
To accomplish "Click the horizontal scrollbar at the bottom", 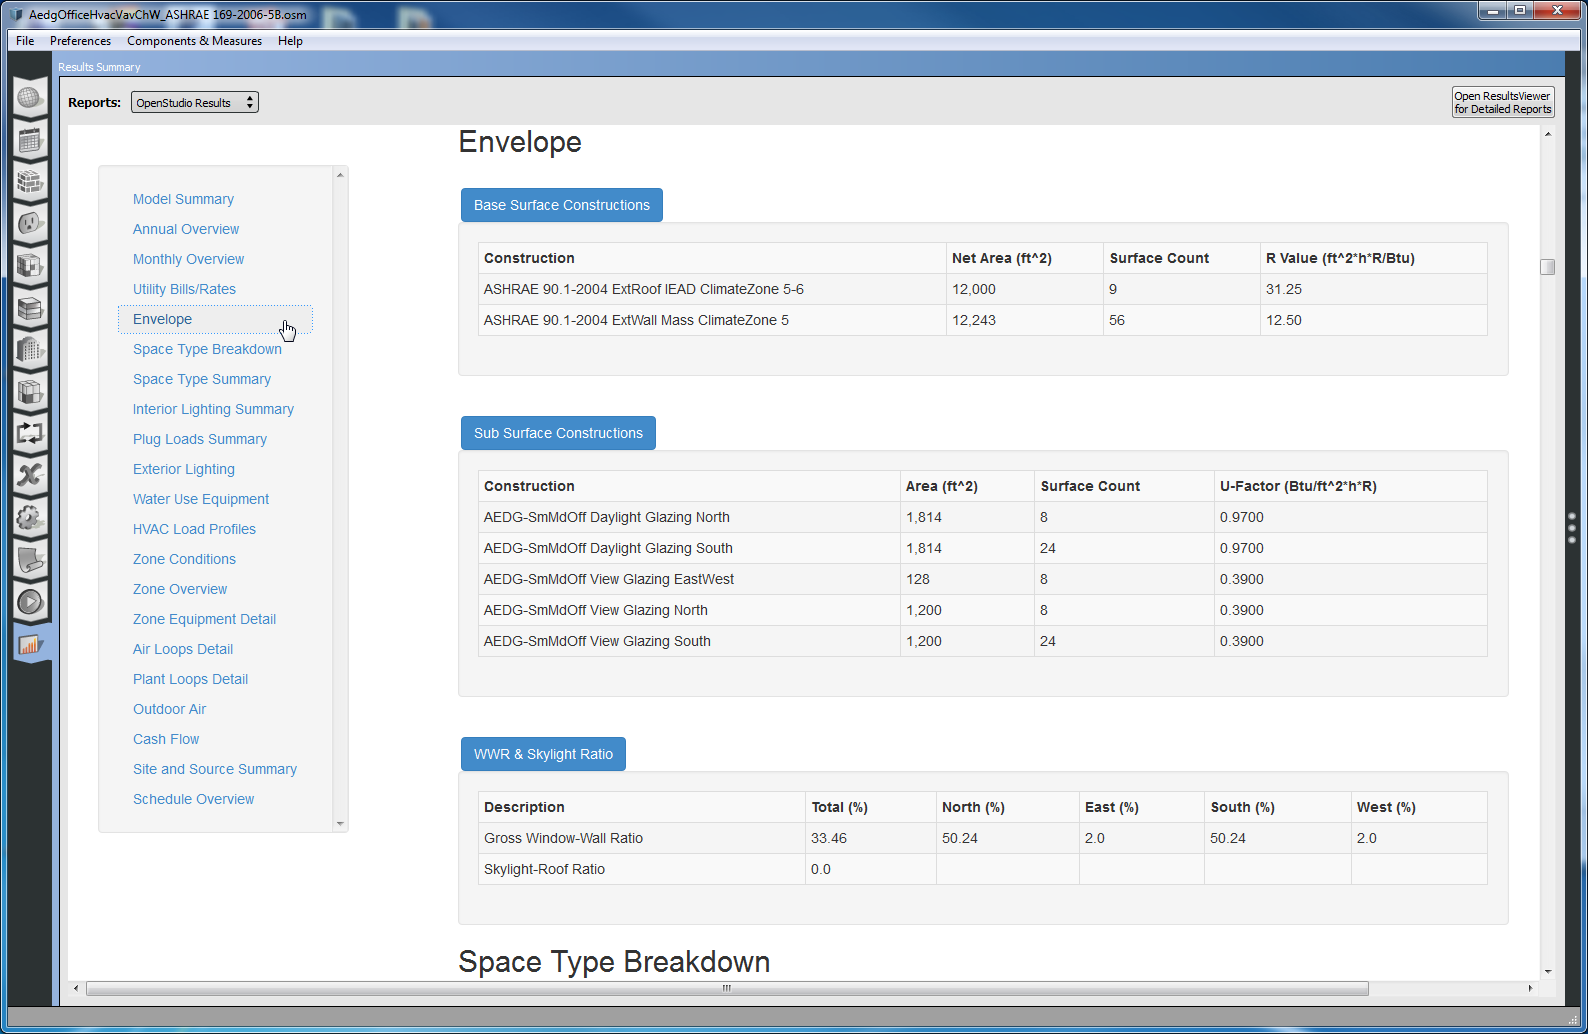I will click(x=726, y=989).
